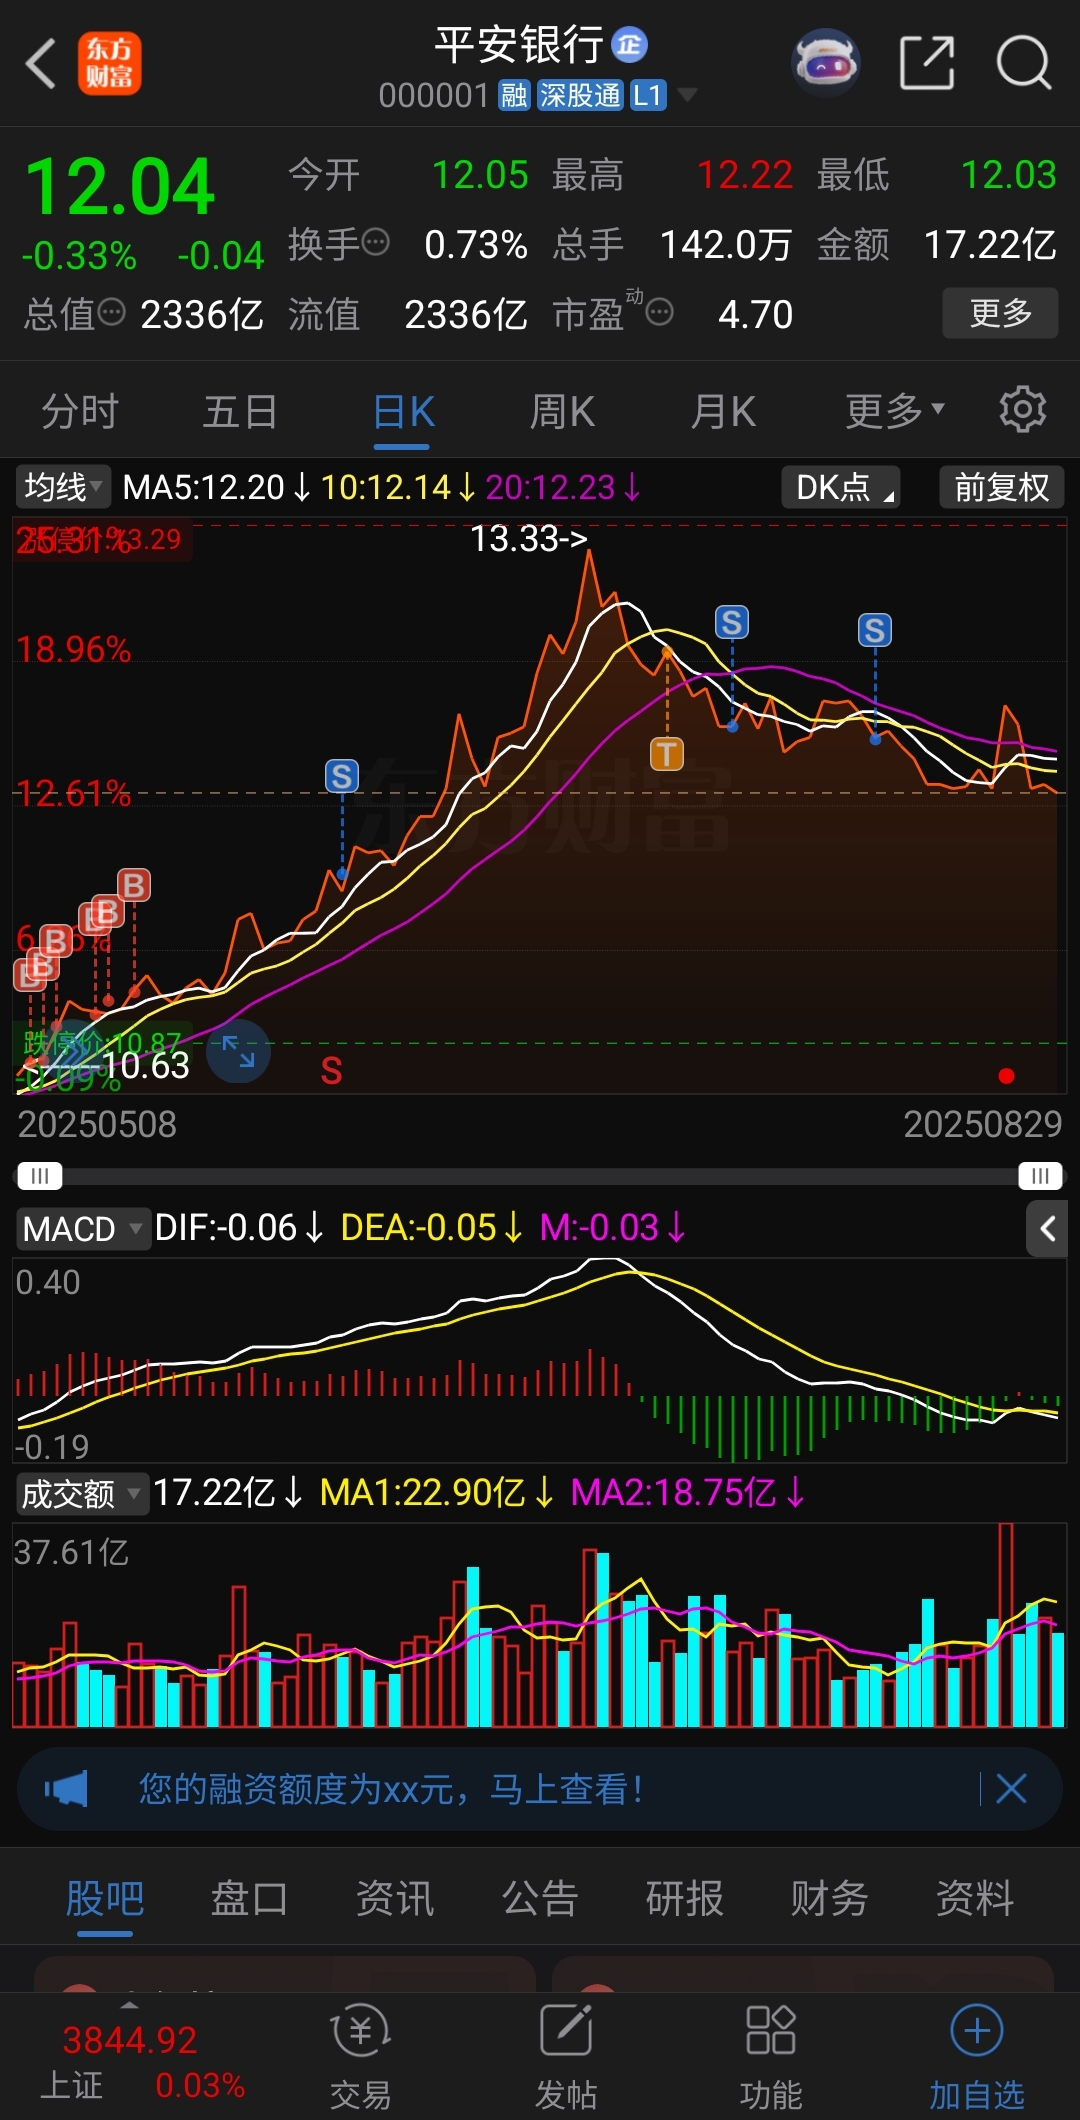Switch to 月K chart tab
Image resolution: width=1080 pixels, height=2120 pixels.
pos(723,411)
